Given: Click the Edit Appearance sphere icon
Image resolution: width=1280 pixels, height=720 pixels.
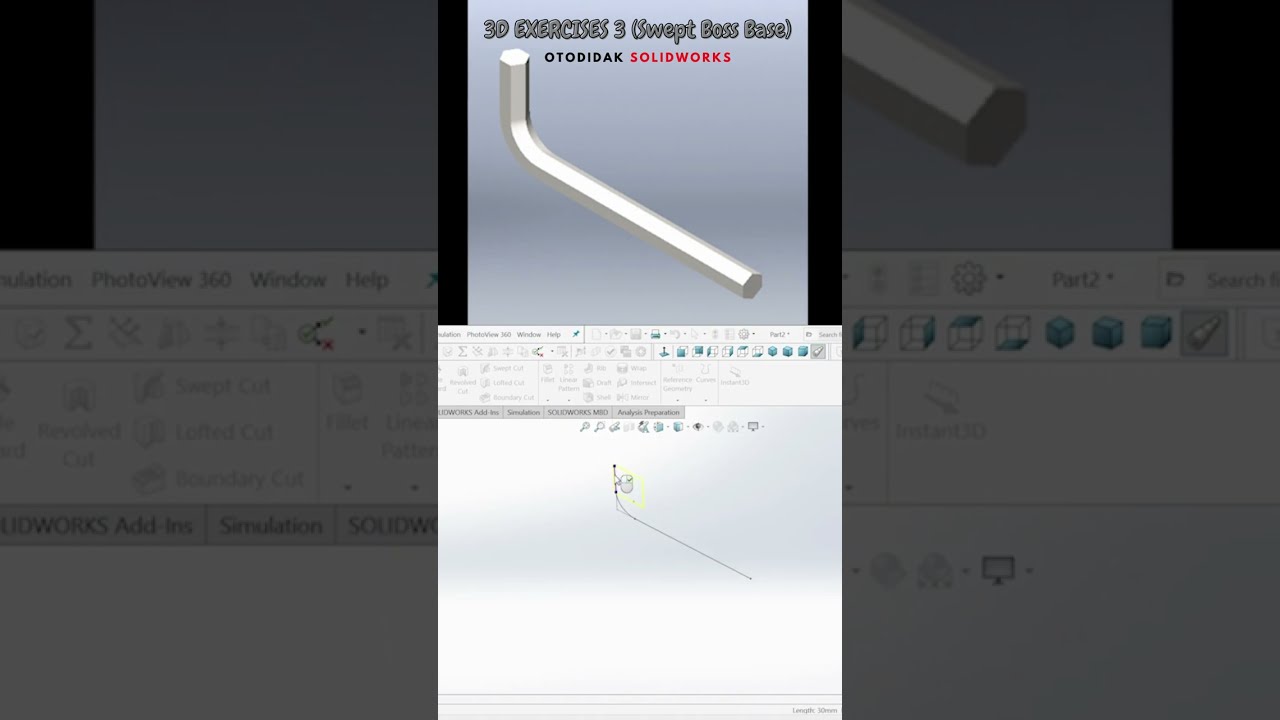Looking at the screenshot, I should (x=717, y=427).
